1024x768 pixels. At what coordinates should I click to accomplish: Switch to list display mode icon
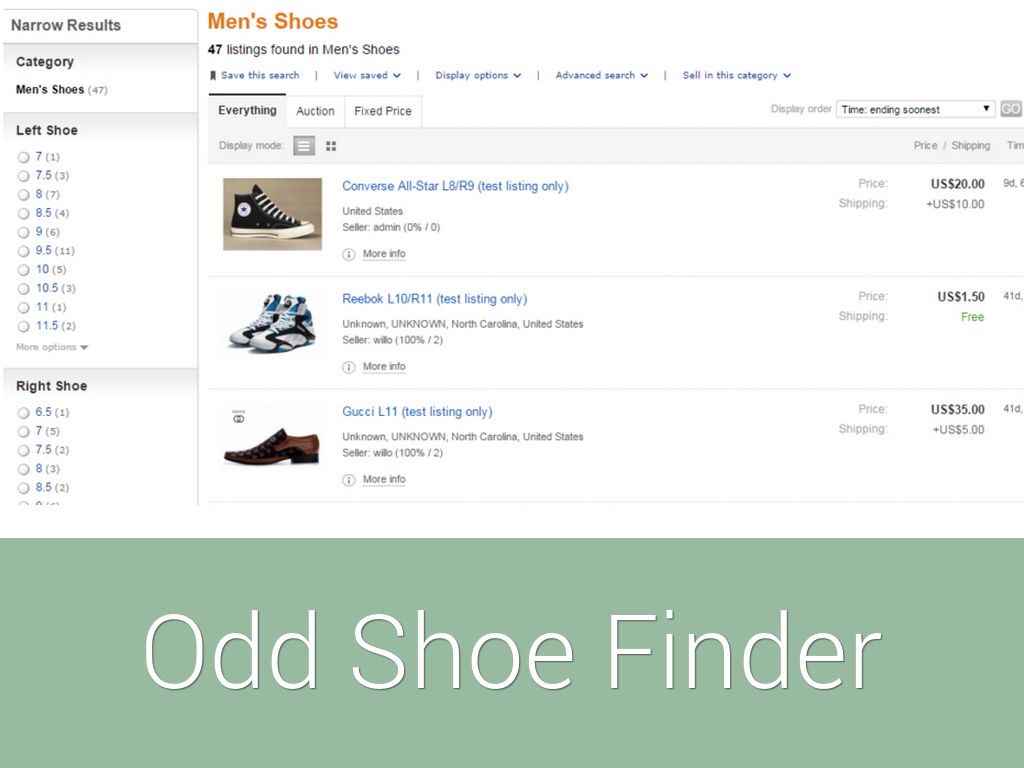(x=304, y=146)
